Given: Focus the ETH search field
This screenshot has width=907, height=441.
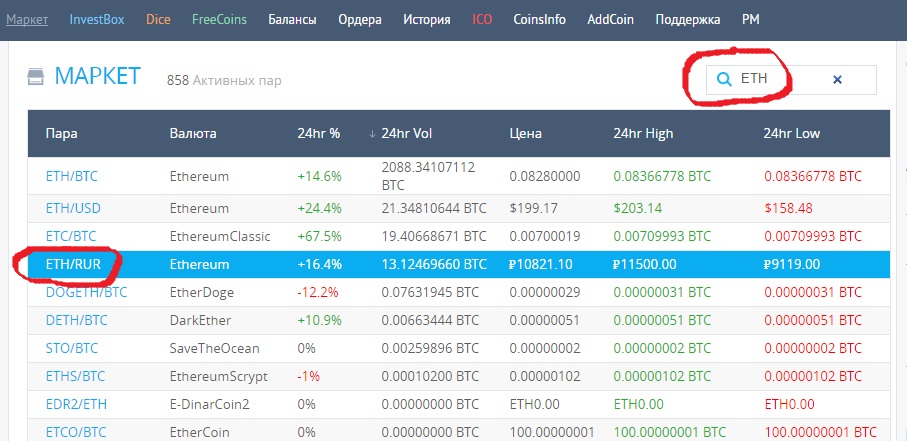Looking at the screenshot, I should (791, 79).
